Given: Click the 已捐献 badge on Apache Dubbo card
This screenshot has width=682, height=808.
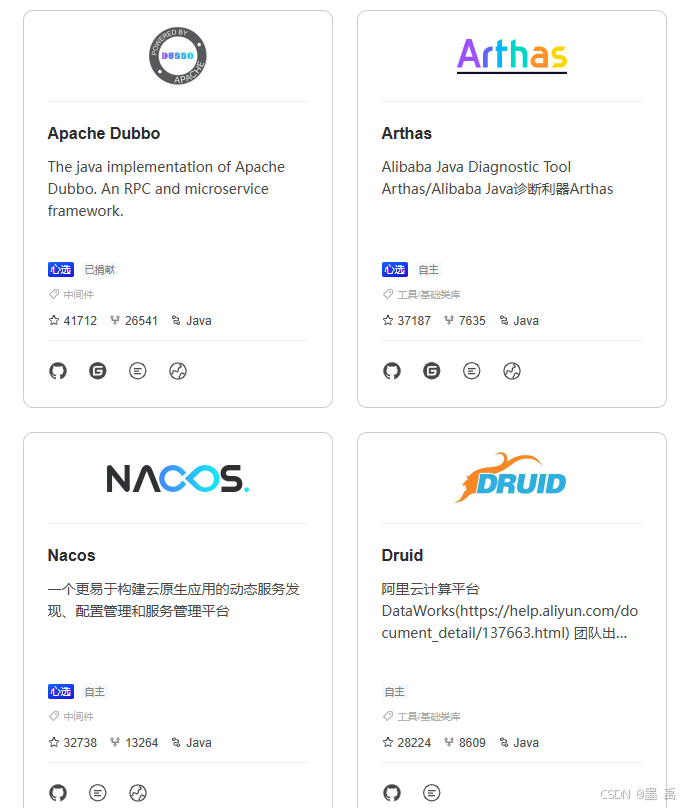Looking at the screenshot, I should (x=99, y=270).
